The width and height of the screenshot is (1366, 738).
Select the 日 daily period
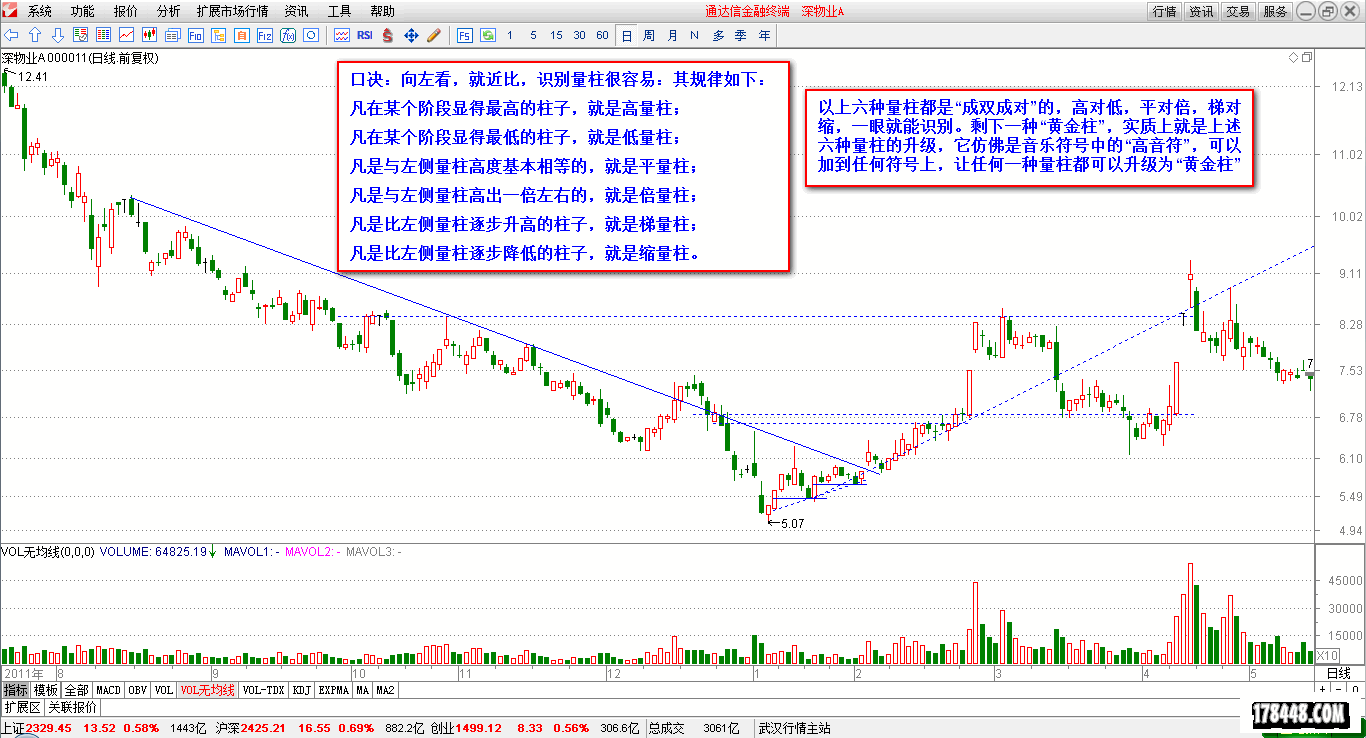pyautogui.click(x=626, y=35)
